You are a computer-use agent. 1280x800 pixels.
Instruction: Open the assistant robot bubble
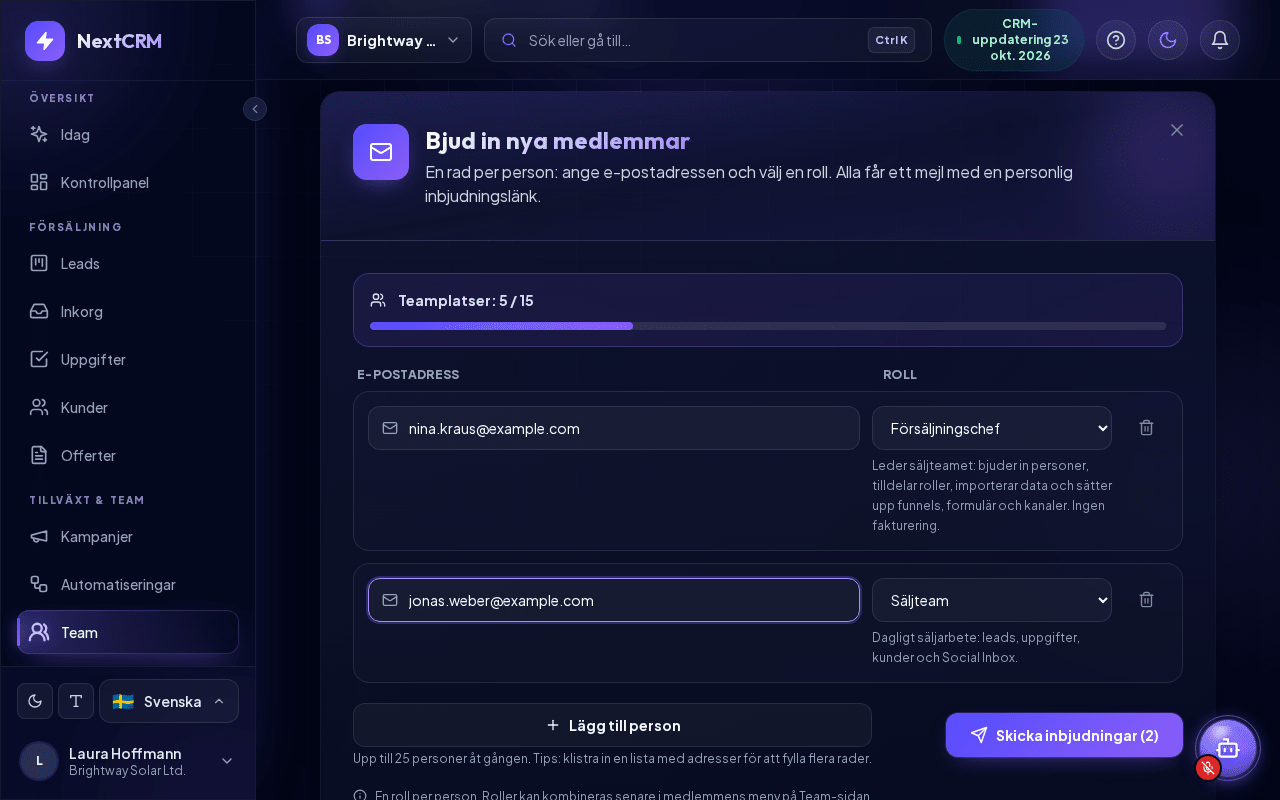point(1228,748)
